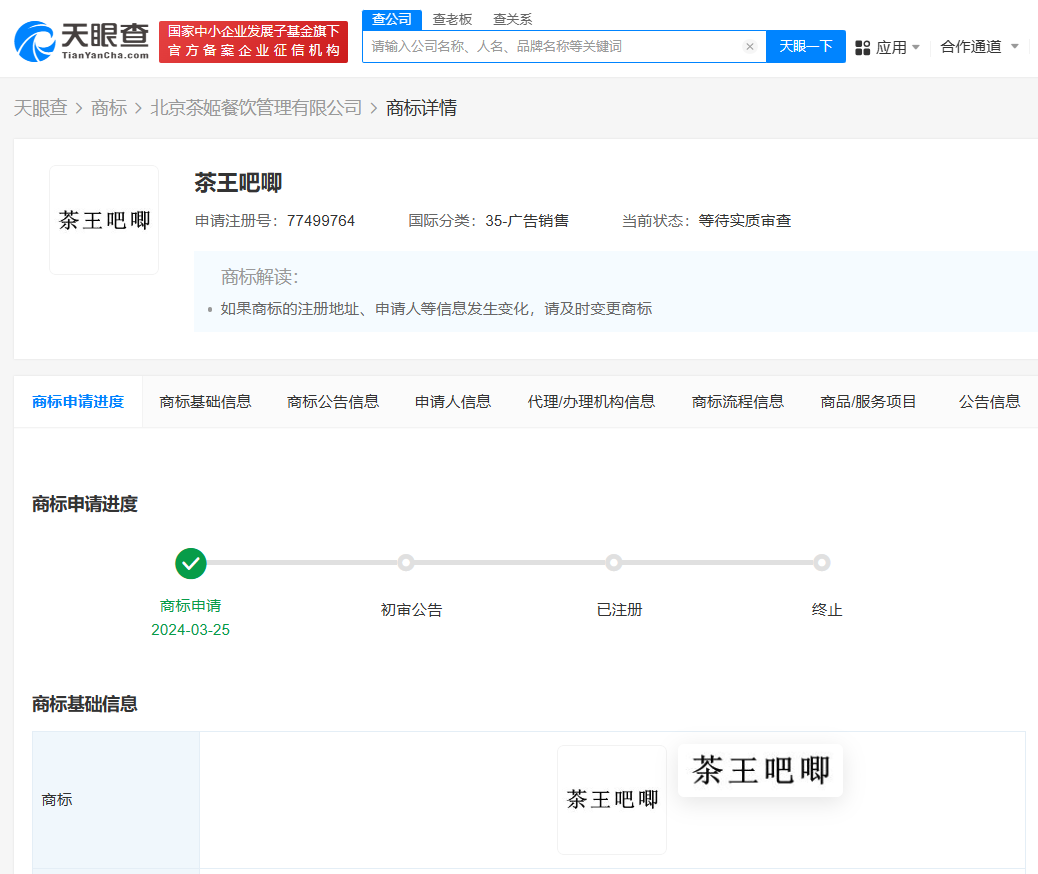Click the 商标 row label in table
This screenshot has width=1038, height=874.
click(x=57, y=800)
